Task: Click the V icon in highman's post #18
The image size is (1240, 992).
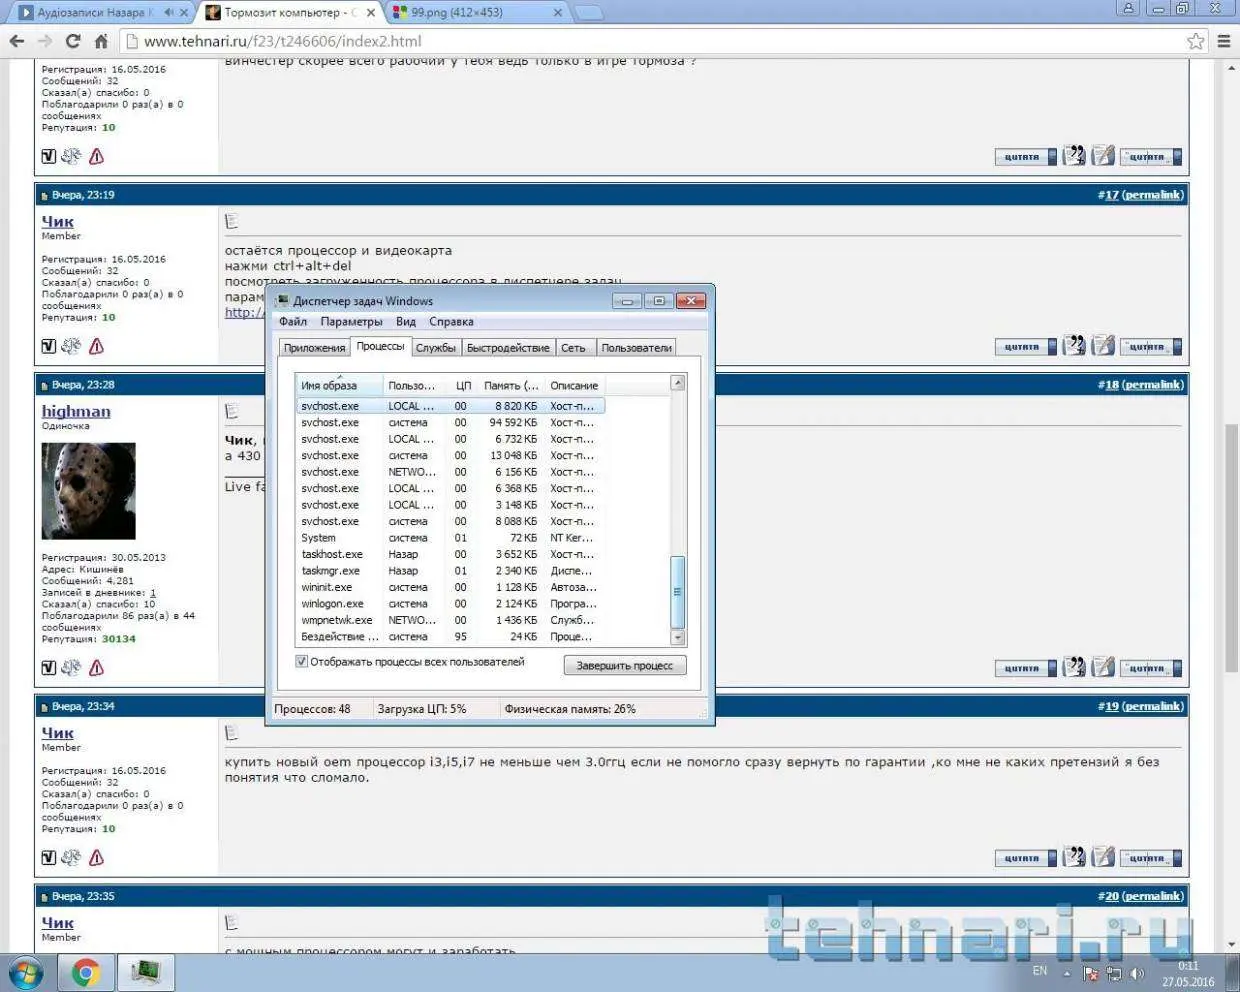Action: (x=48, y=667)
